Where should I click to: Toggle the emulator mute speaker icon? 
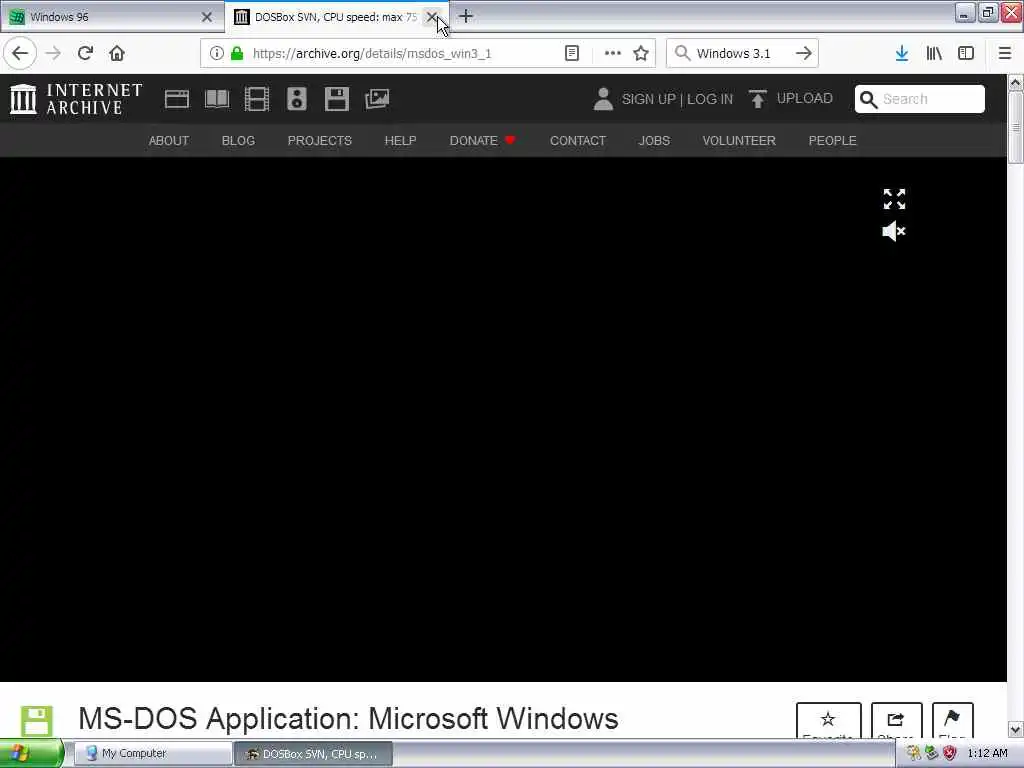click(x=894, y=231)
